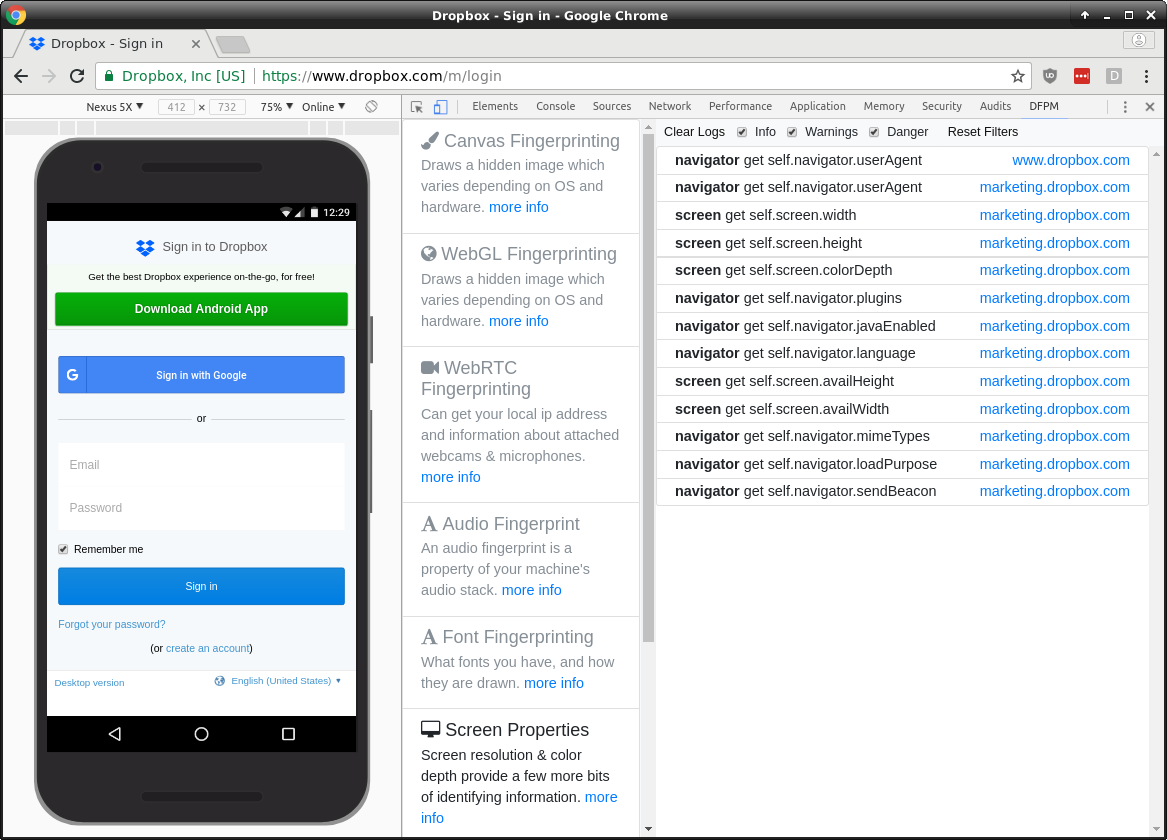The height and width of the screenshot is (840, 1167).
Task: Open the Forgot your password link
Action: (x=112, y=624)
